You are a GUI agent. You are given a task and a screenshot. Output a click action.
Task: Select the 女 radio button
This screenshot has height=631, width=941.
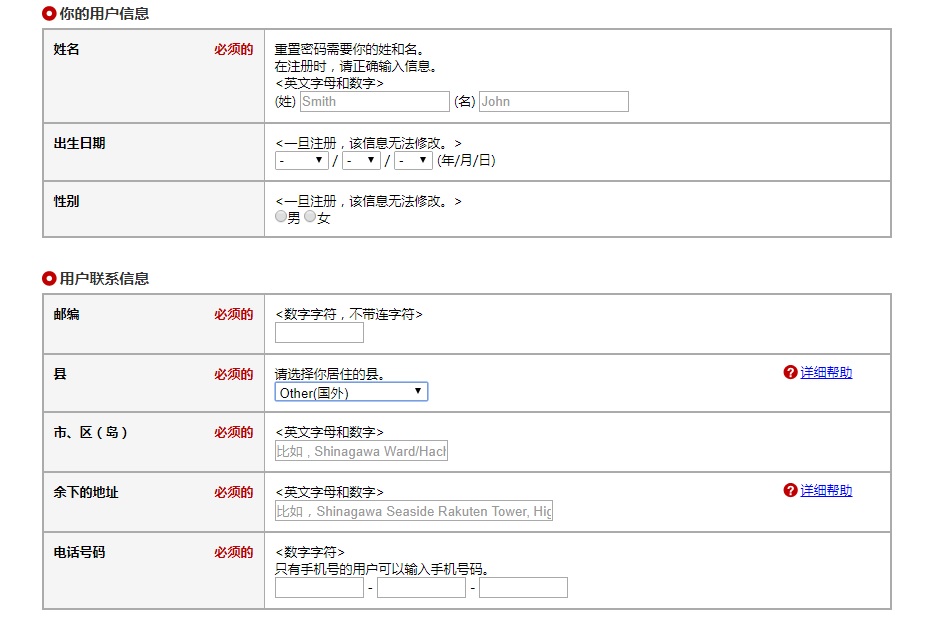[x=311, y=217]
